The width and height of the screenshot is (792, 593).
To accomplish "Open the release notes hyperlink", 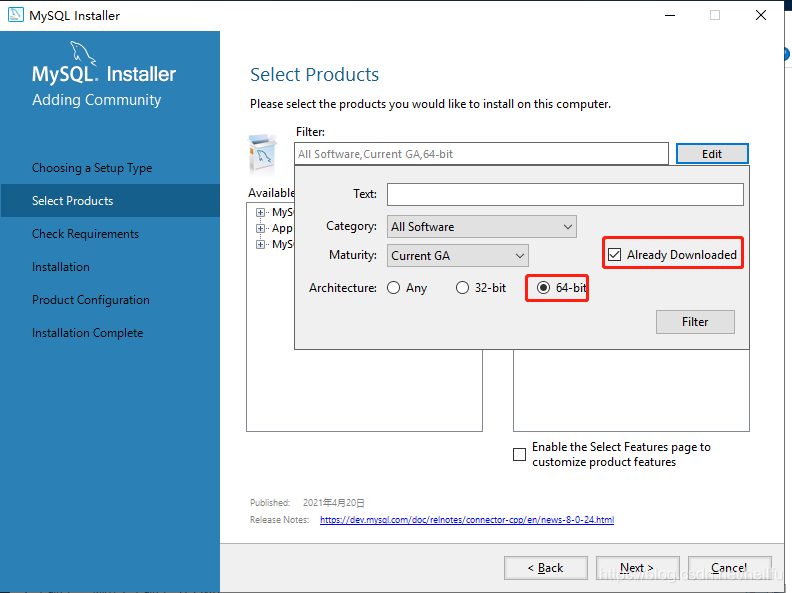I will [x=467, y=520].
